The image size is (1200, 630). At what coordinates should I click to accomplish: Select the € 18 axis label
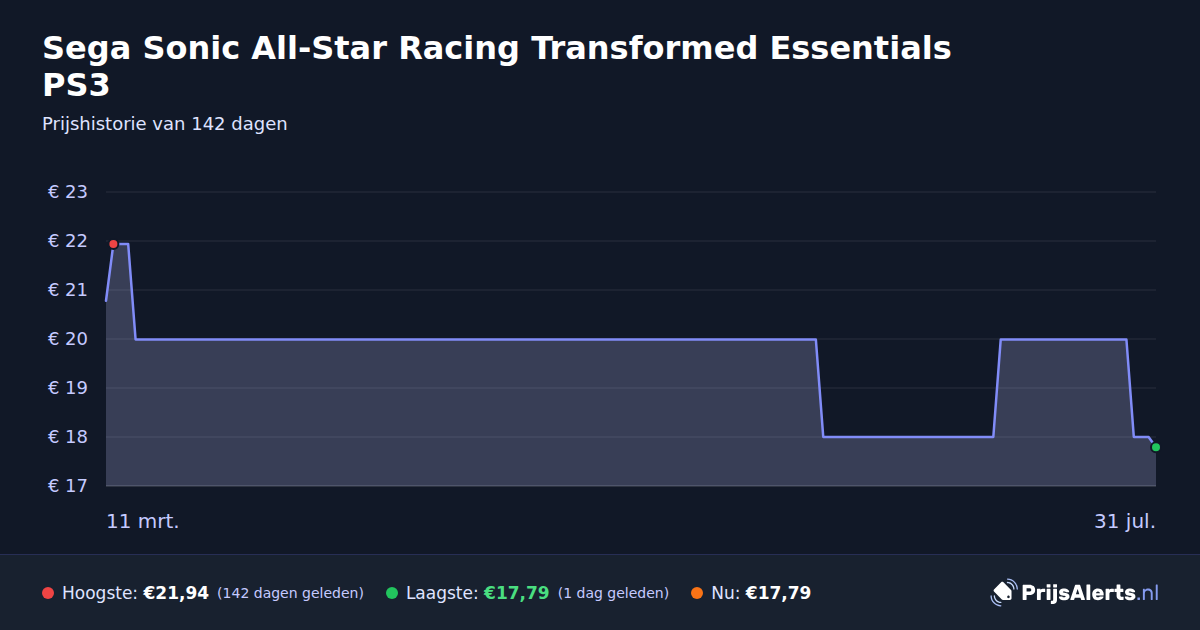[x=68, y=437]
